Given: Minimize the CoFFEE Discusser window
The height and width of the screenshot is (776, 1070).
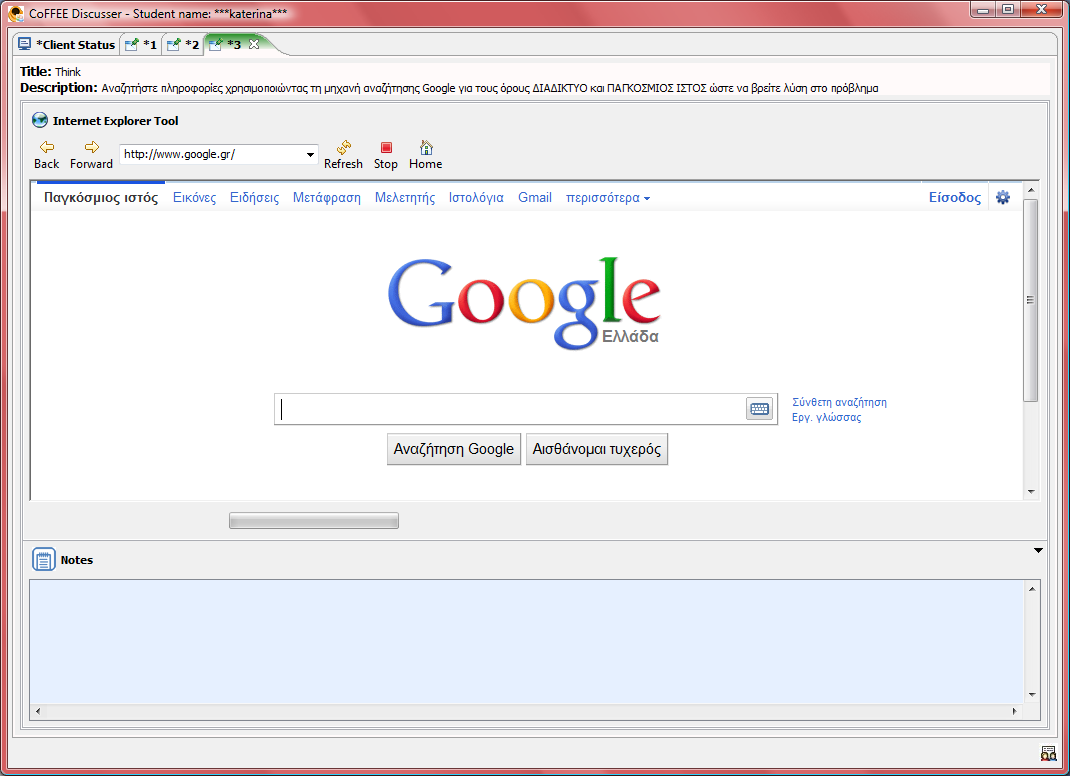Looking at the screenshot, I should (x=983, y=10).
